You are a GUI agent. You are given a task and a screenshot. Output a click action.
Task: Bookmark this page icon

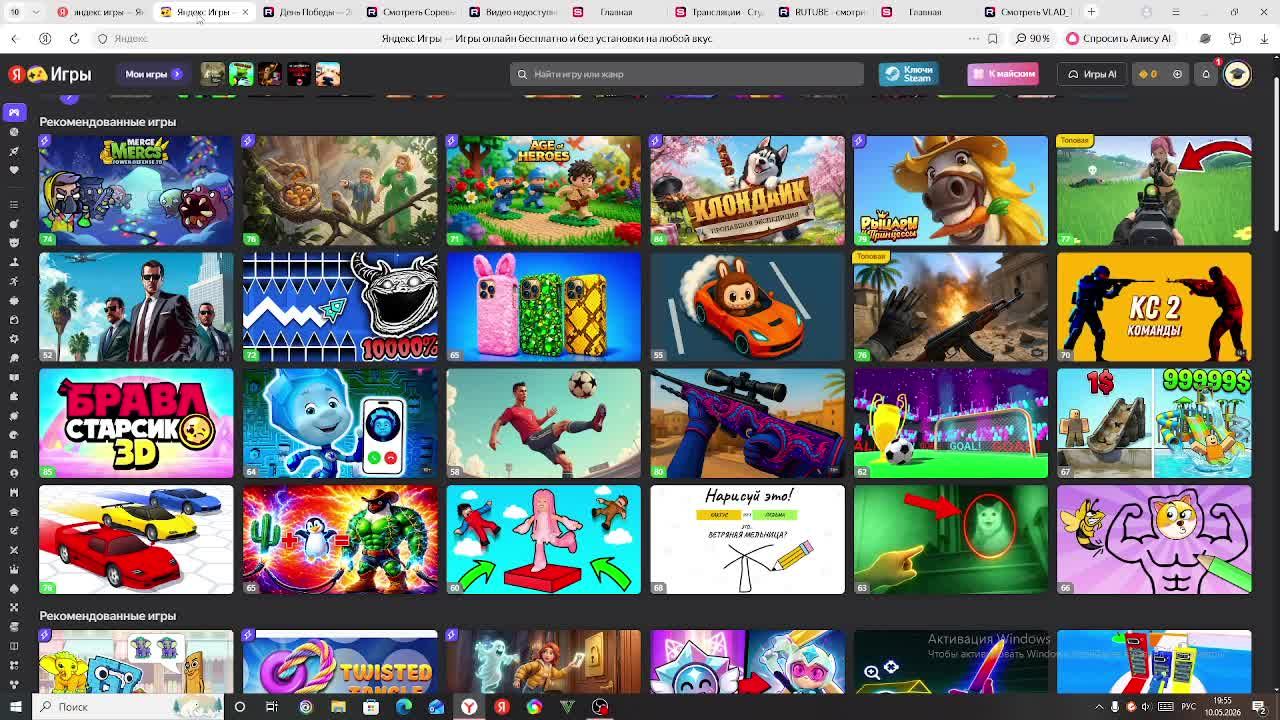click(992, 38)
